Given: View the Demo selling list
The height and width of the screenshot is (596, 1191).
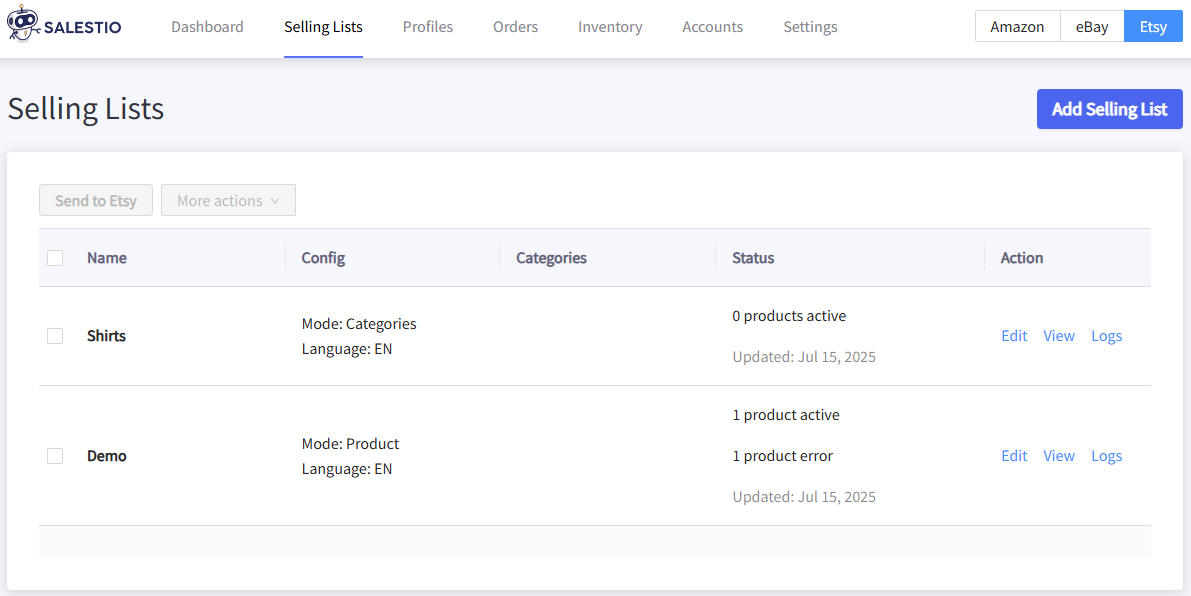Looking at the screenshot, I should pos(1059,456).
